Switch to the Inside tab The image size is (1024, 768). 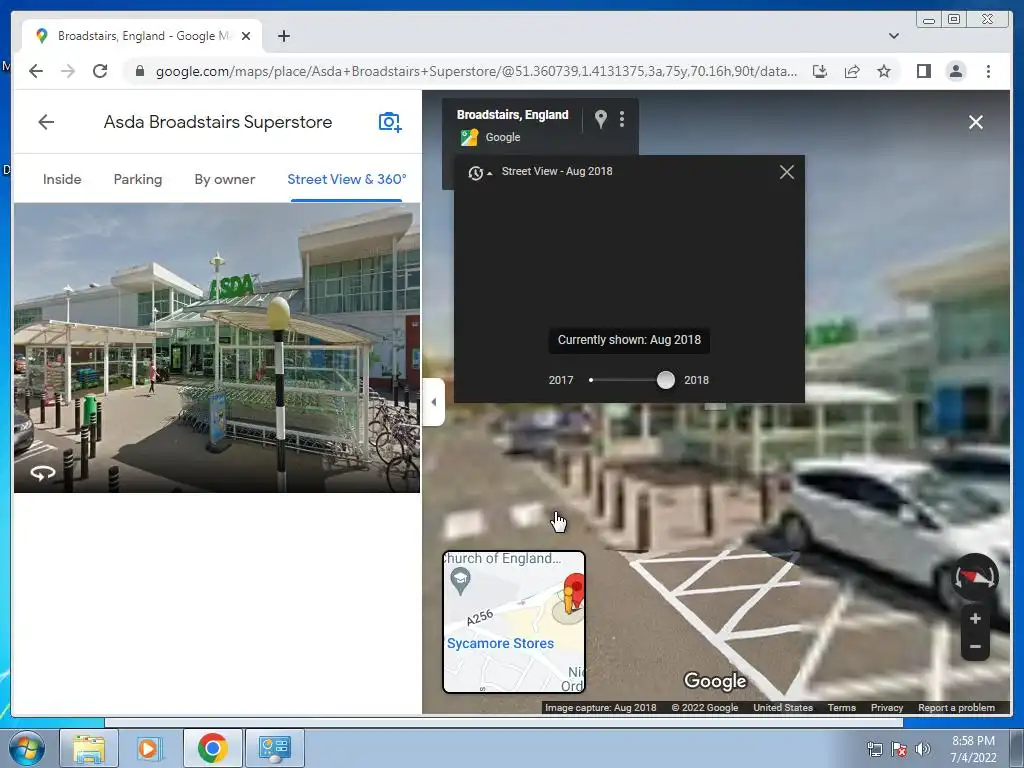click(x=62, y=179)
